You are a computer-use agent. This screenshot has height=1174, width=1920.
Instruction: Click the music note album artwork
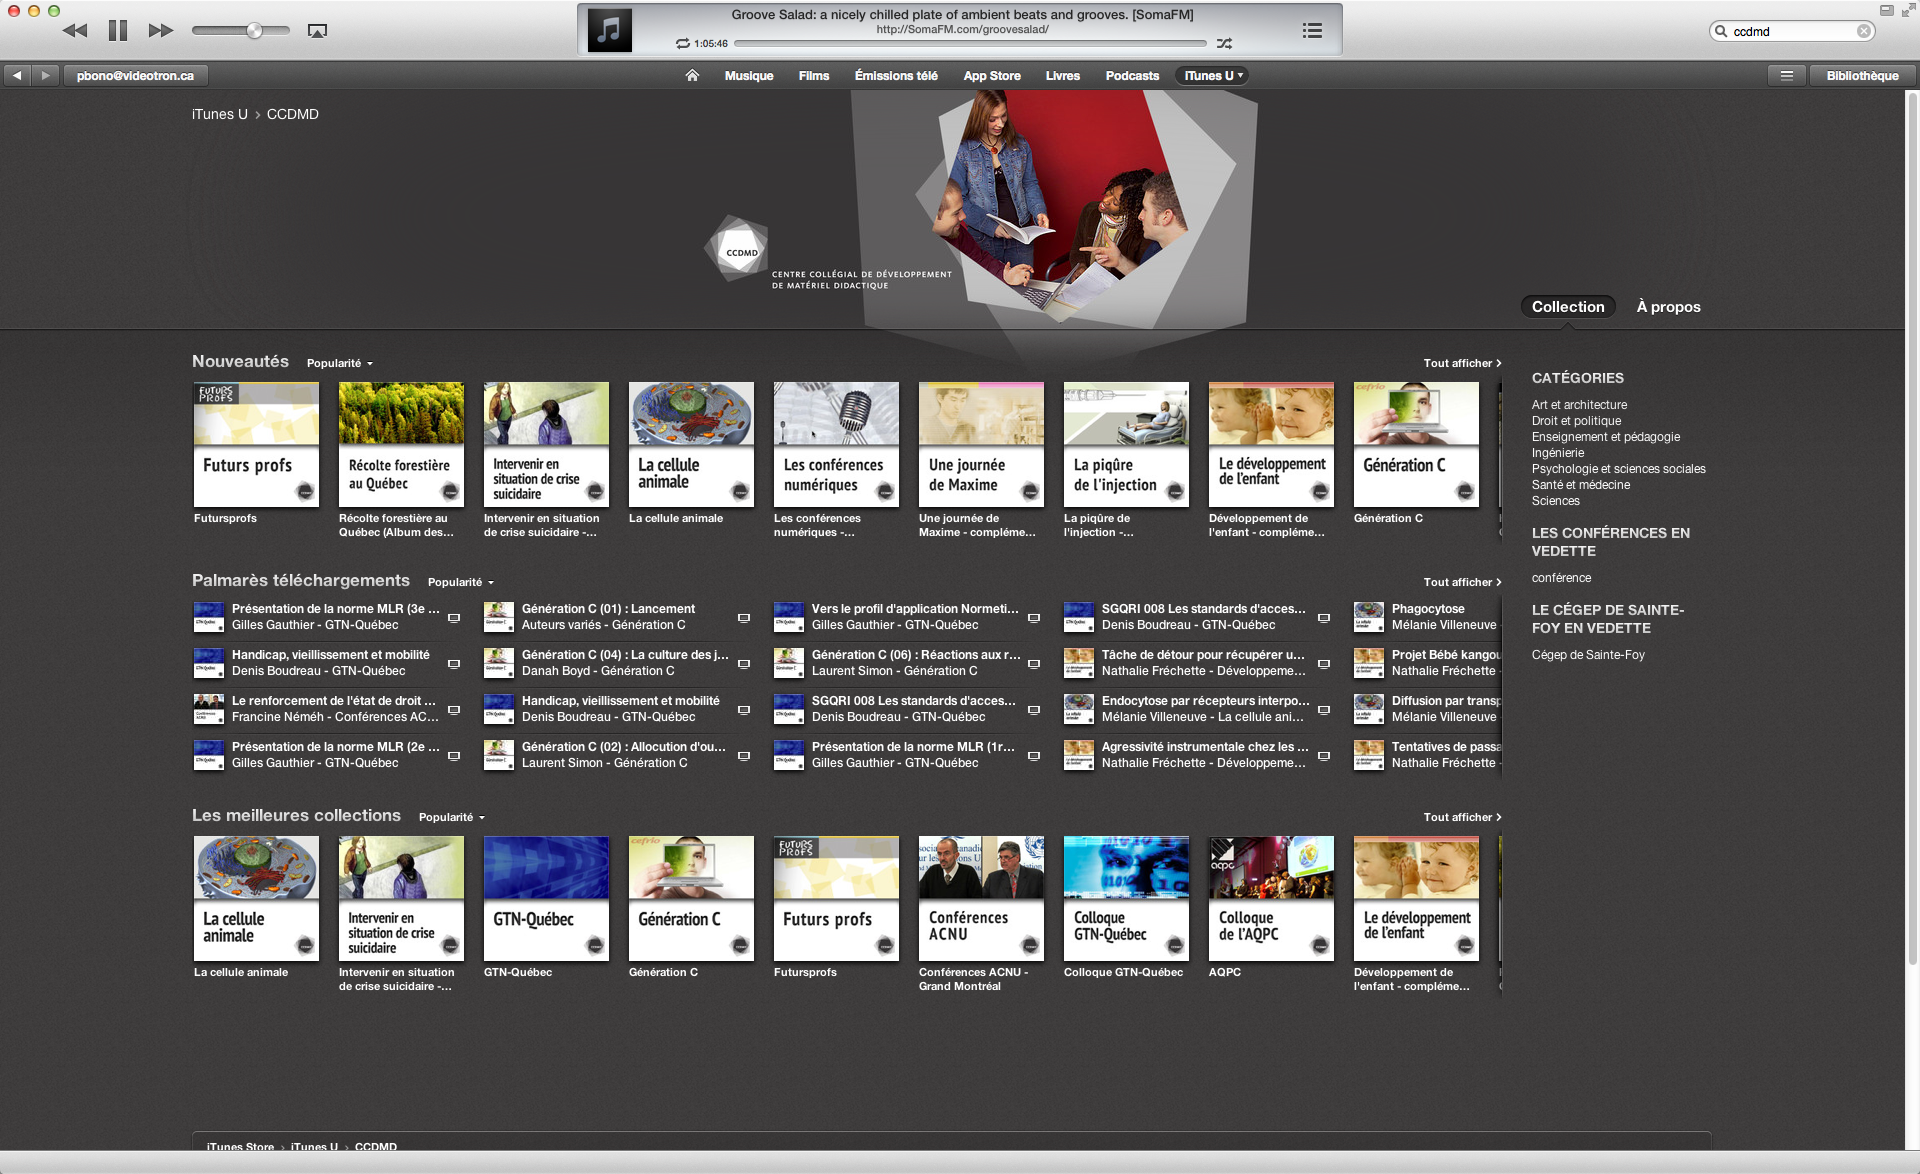[609, 30]
